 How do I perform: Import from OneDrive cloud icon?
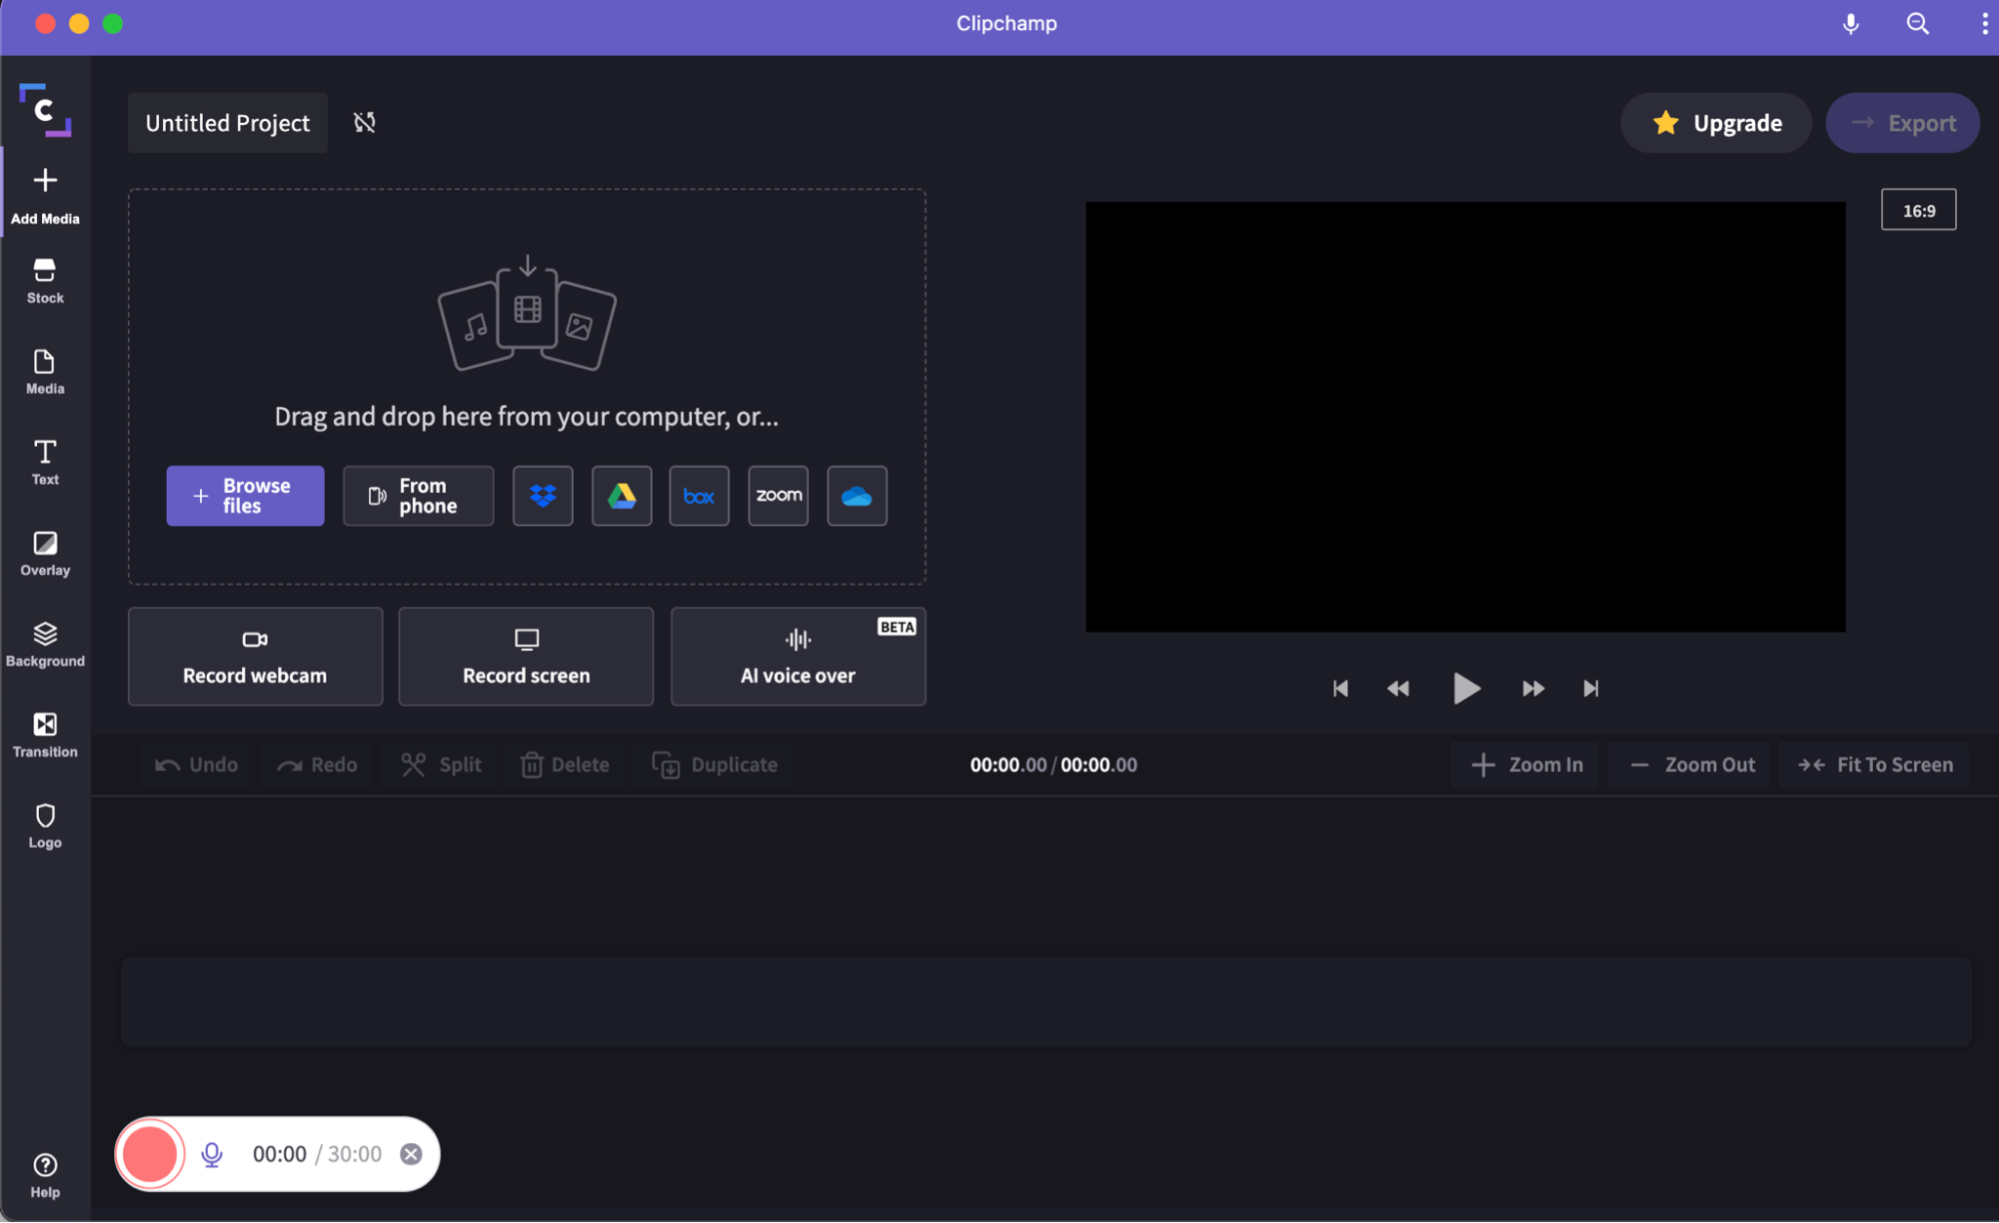856,496
